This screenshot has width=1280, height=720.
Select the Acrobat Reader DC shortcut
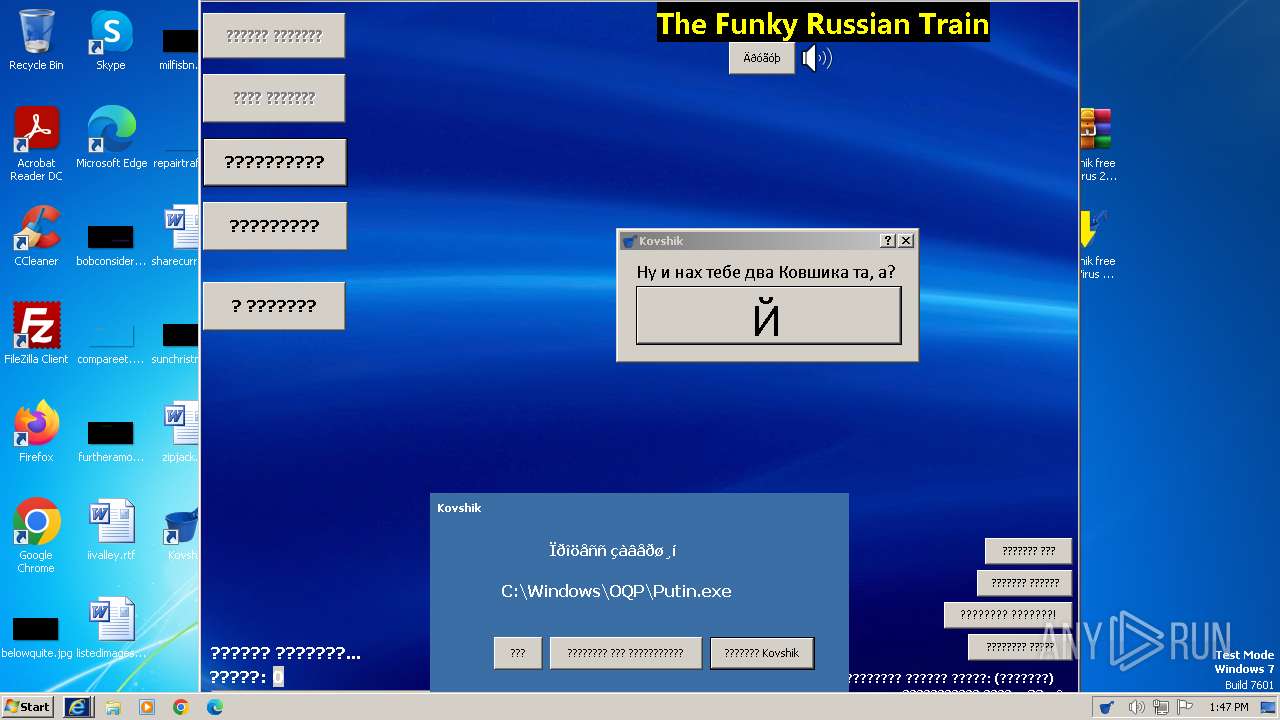coord(36,144)
